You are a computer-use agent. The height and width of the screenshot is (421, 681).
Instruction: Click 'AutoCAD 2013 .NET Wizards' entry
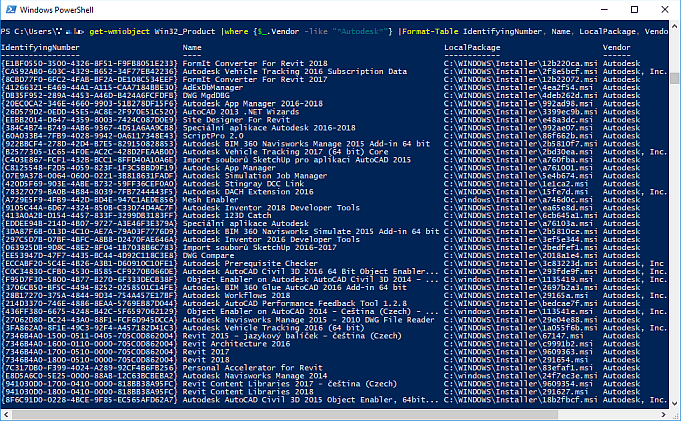coord(241,112)
